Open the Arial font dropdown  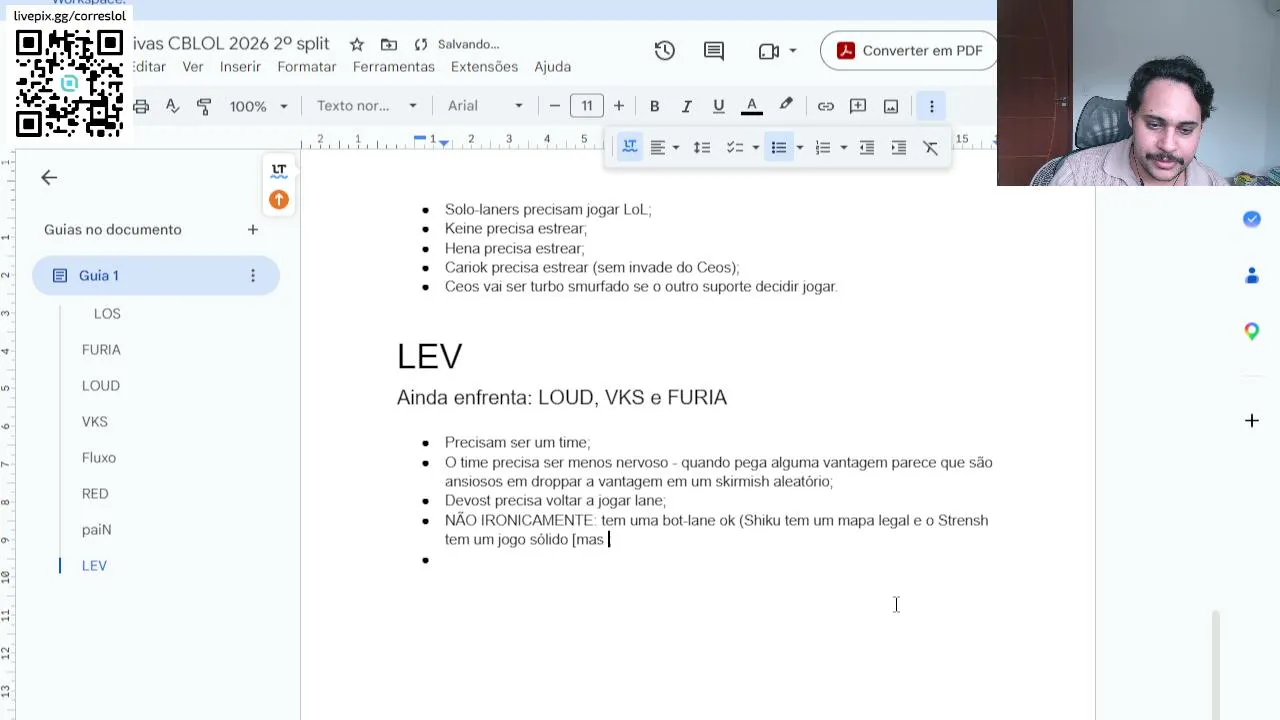[x=485, y=106]
